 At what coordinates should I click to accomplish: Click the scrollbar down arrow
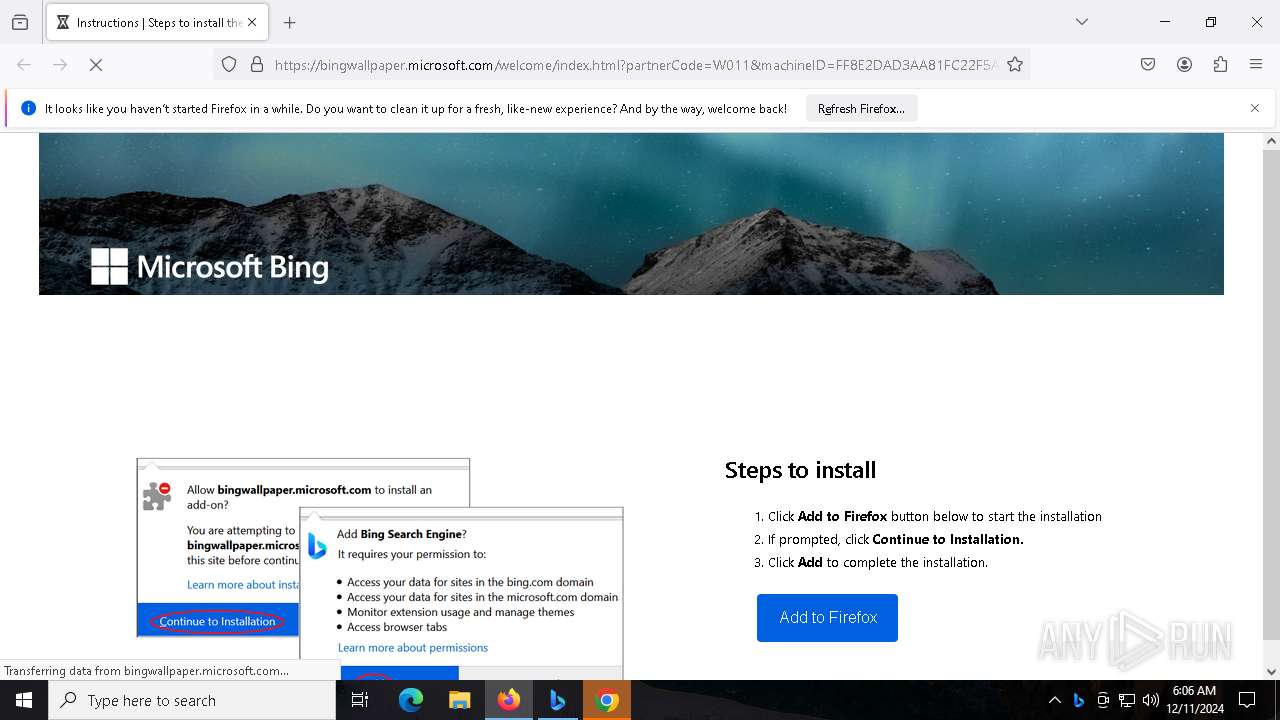click(x=1271, y=671)
